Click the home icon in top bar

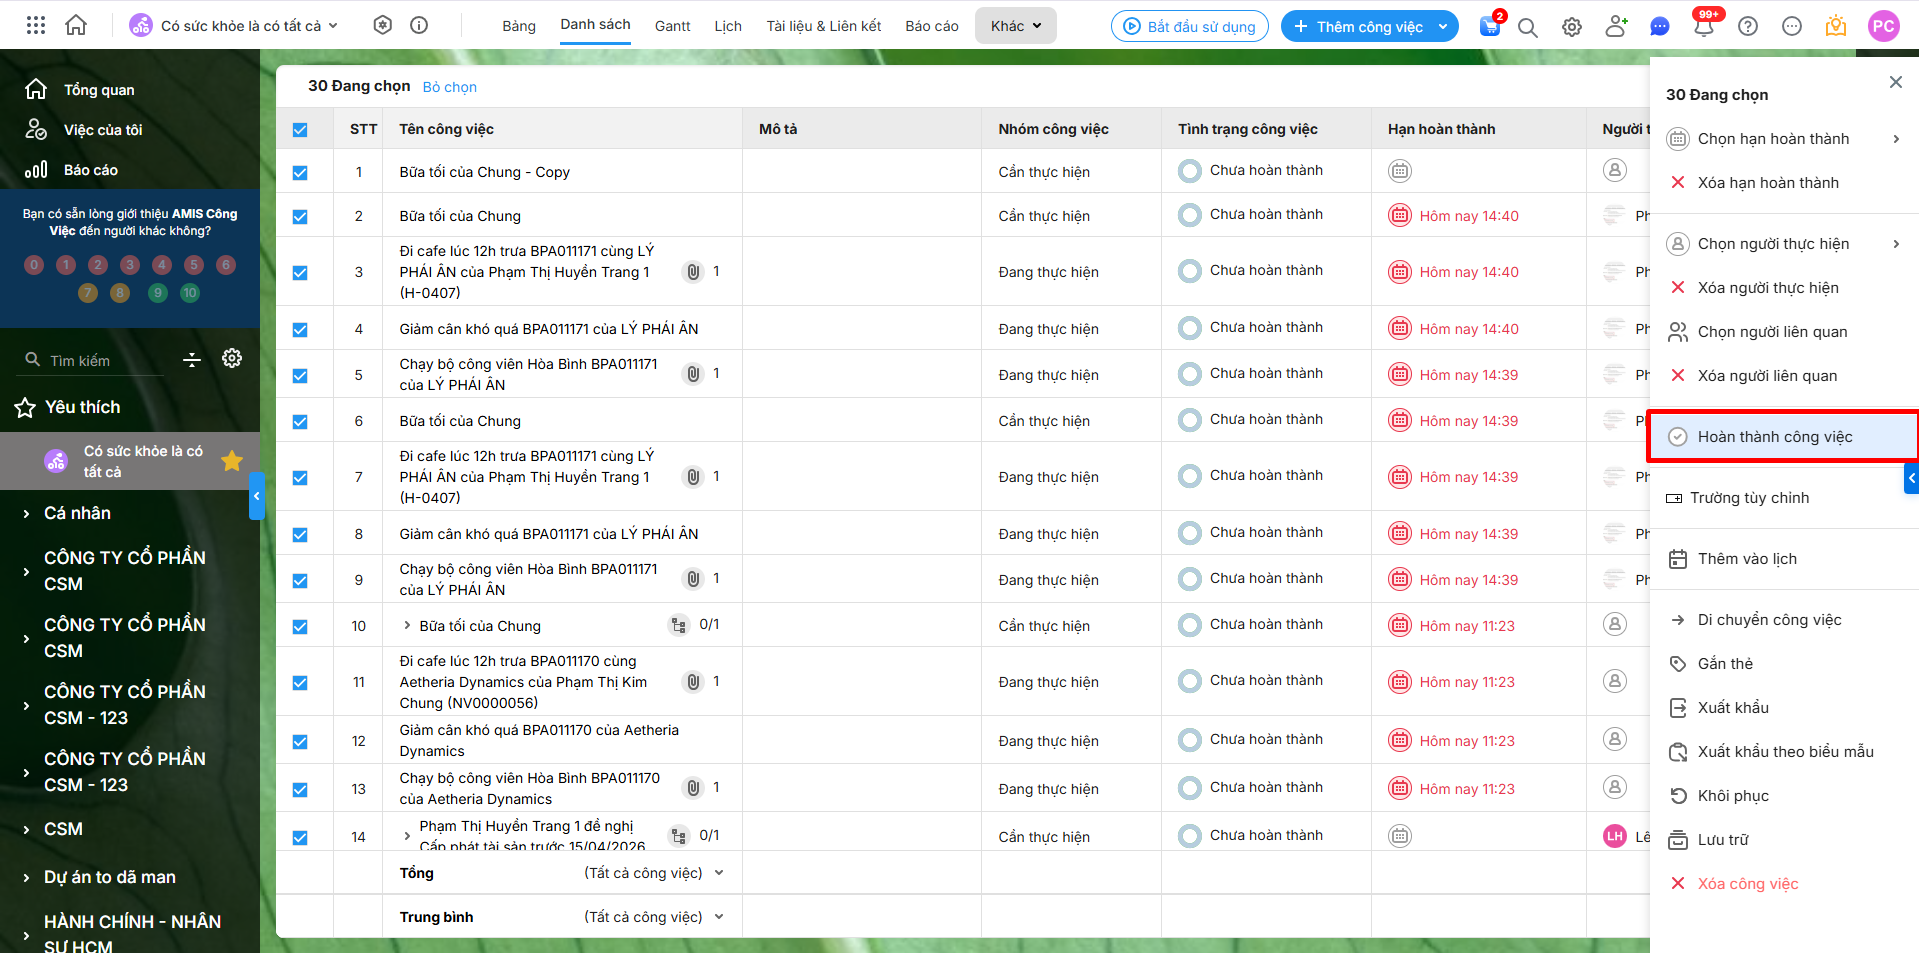76,26
